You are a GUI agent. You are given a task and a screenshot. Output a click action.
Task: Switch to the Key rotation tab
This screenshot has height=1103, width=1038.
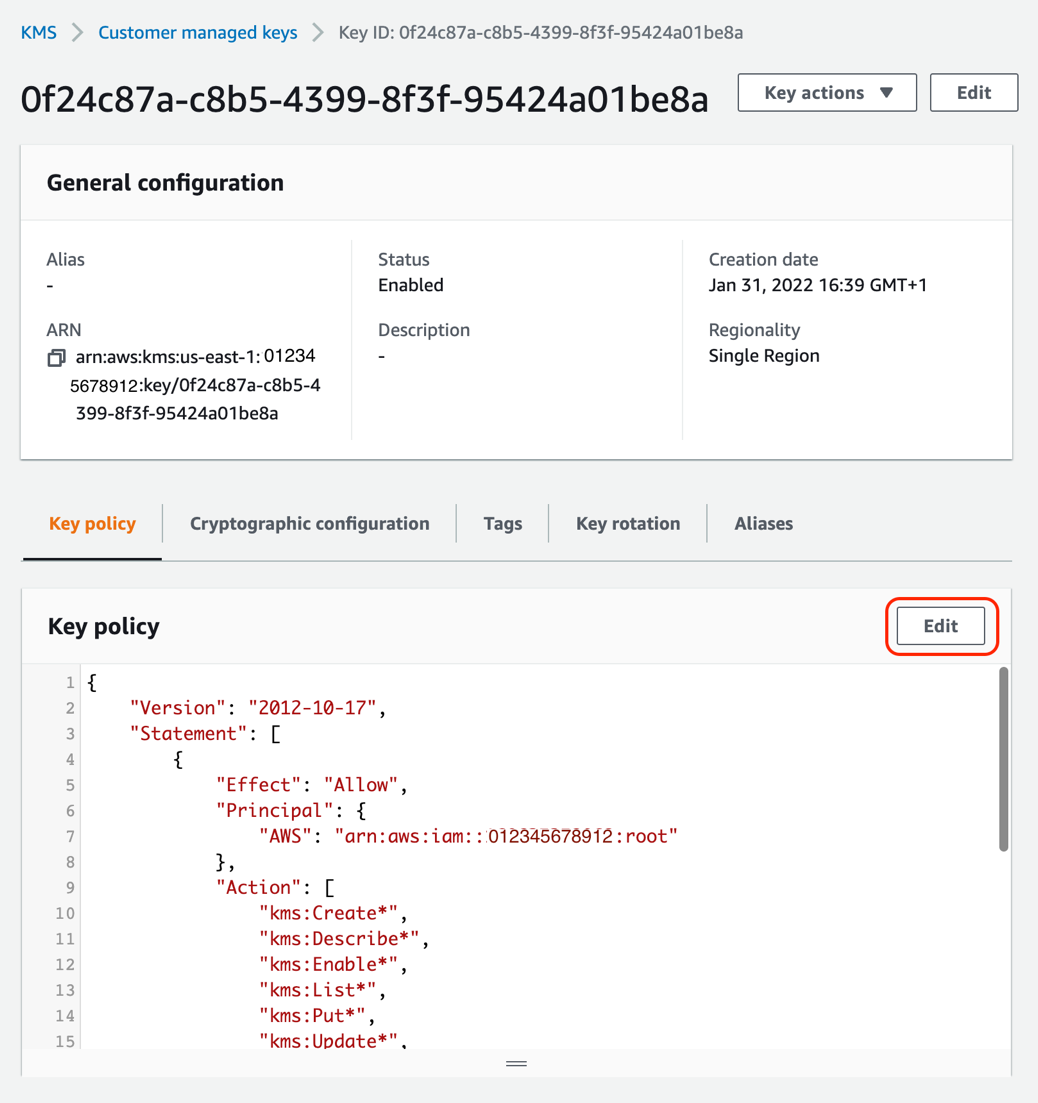tap(628, 523)
